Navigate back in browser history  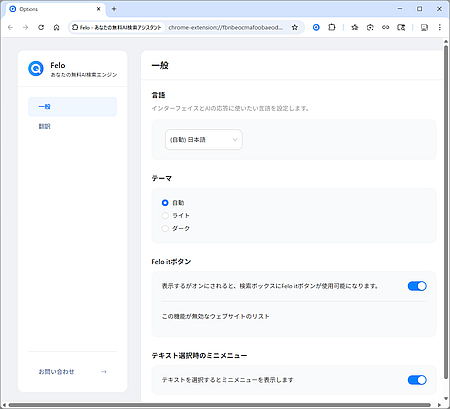coord(10,27)
